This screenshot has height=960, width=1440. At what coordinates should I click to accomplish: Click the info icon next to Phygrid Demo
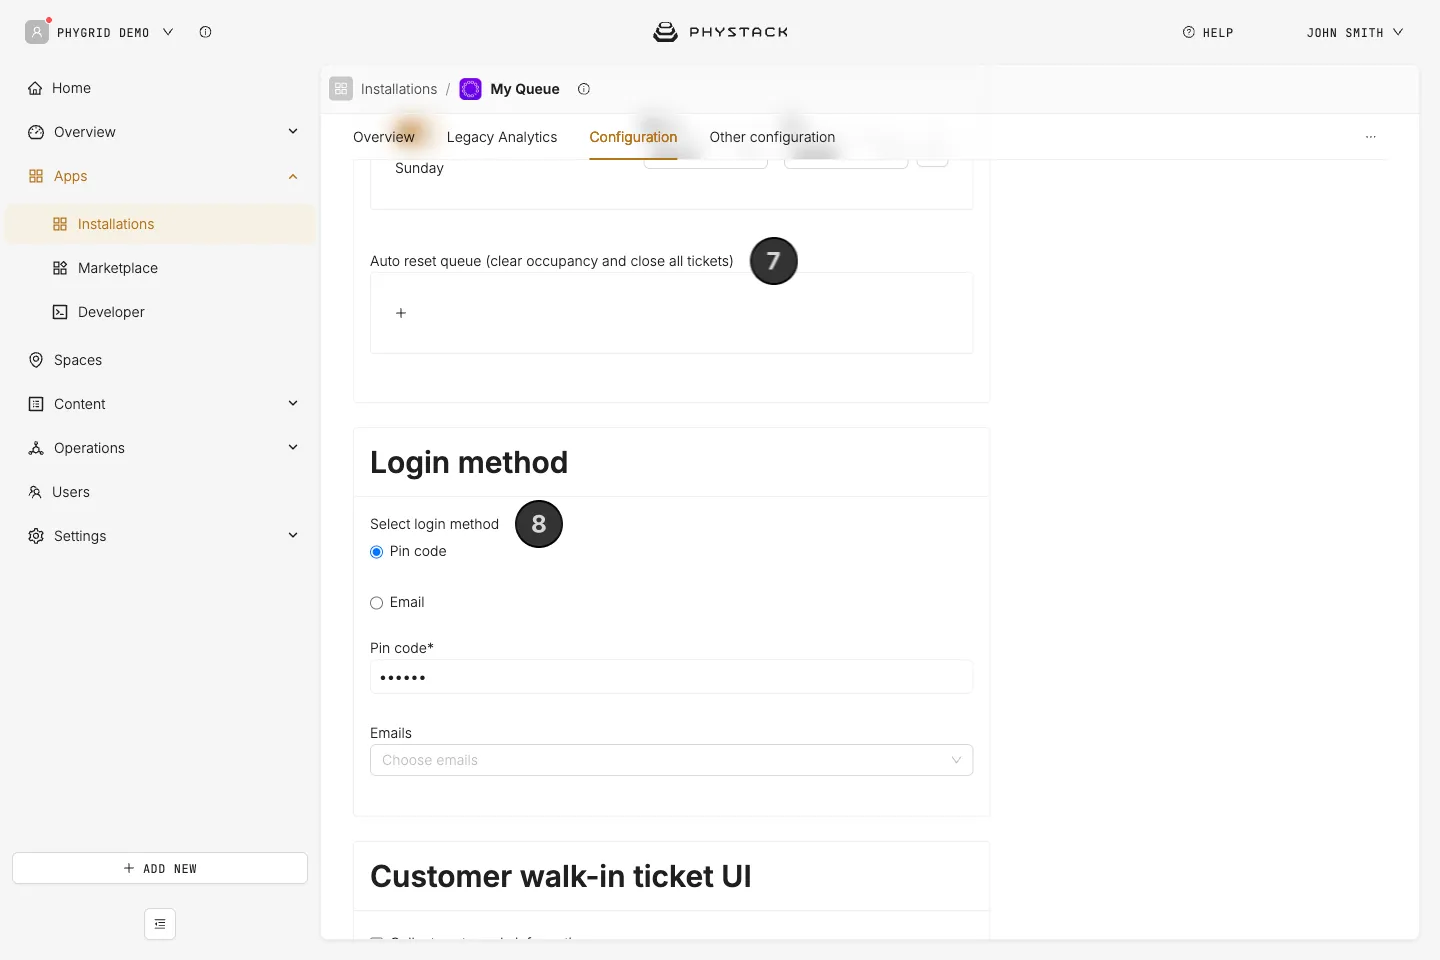205,32
